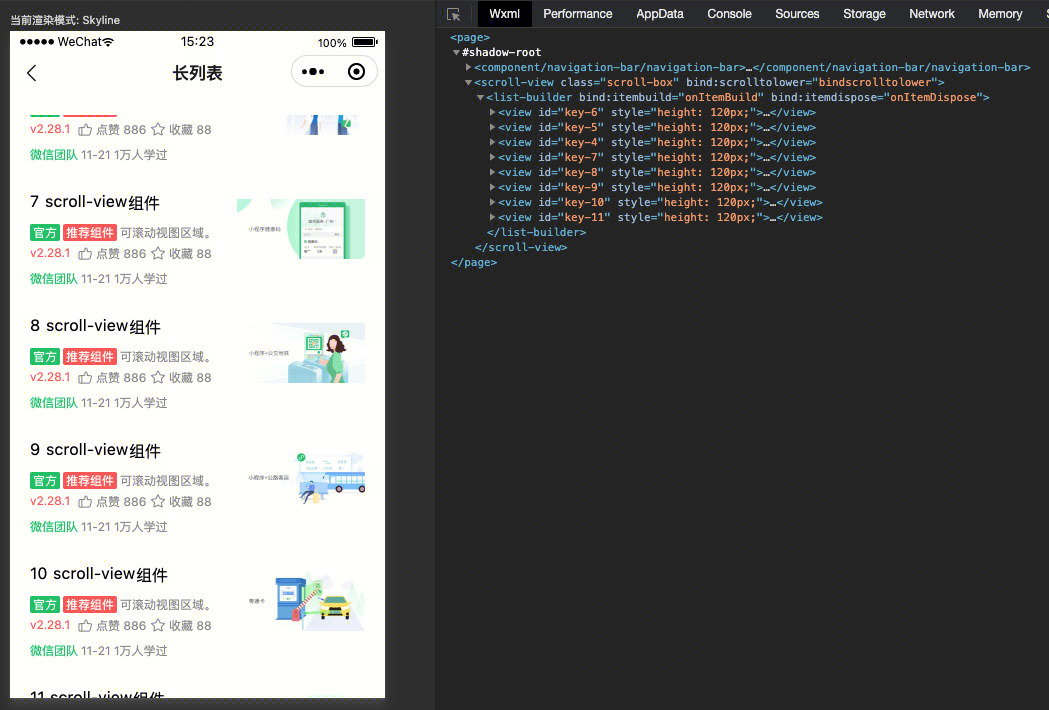This screenshot has height=710, width=1049.
Task: Open thumbnail image of item 9
Action: tap(301, 477)
